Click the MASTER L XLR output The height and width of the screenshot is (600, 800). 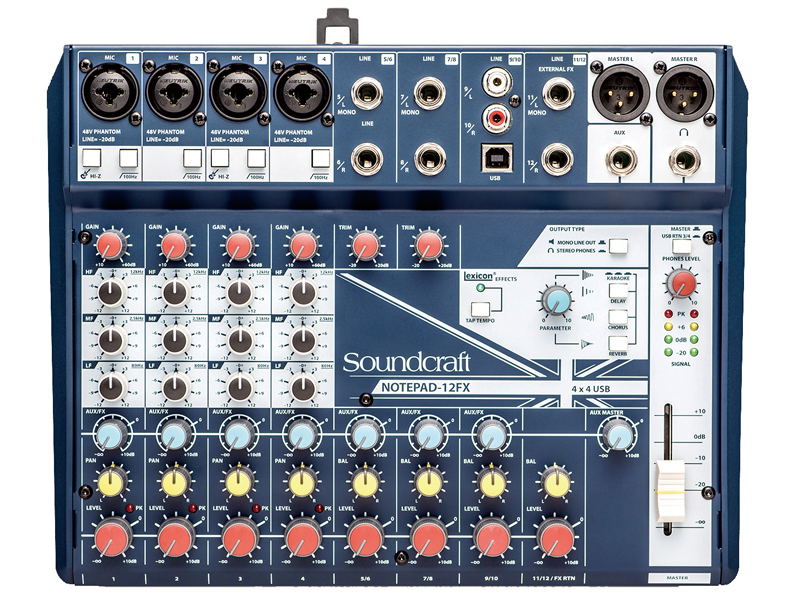[x=620, y=93]
